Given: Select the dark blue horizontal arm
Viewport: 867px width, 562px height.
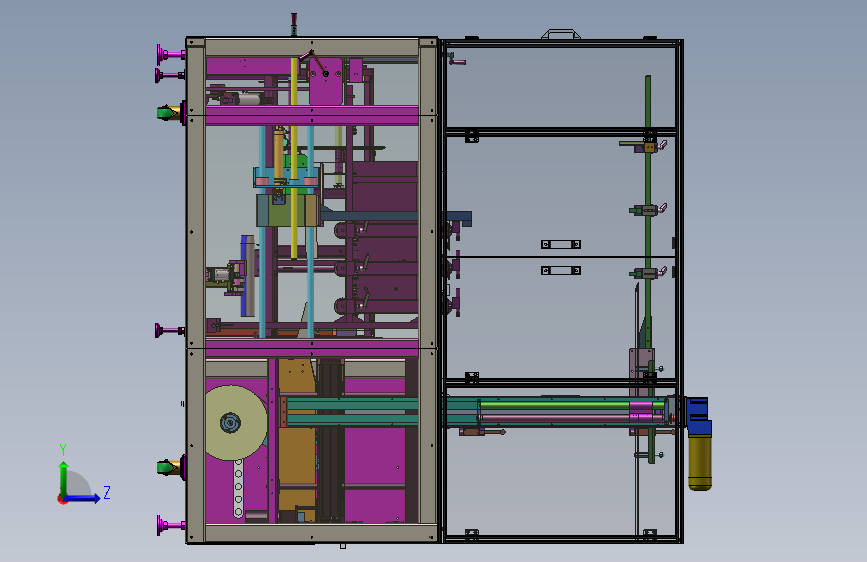Looking at the screenshot, I should click(396, 216).
